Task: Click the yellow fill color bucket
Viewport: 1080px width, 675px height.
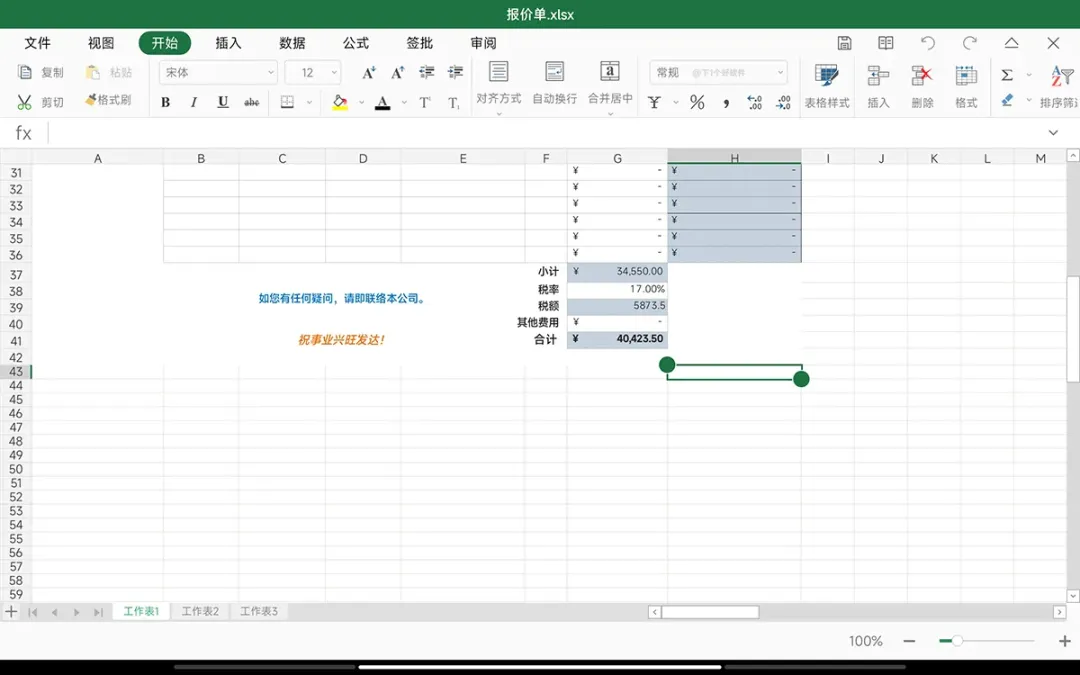Action: coord(340,103)
